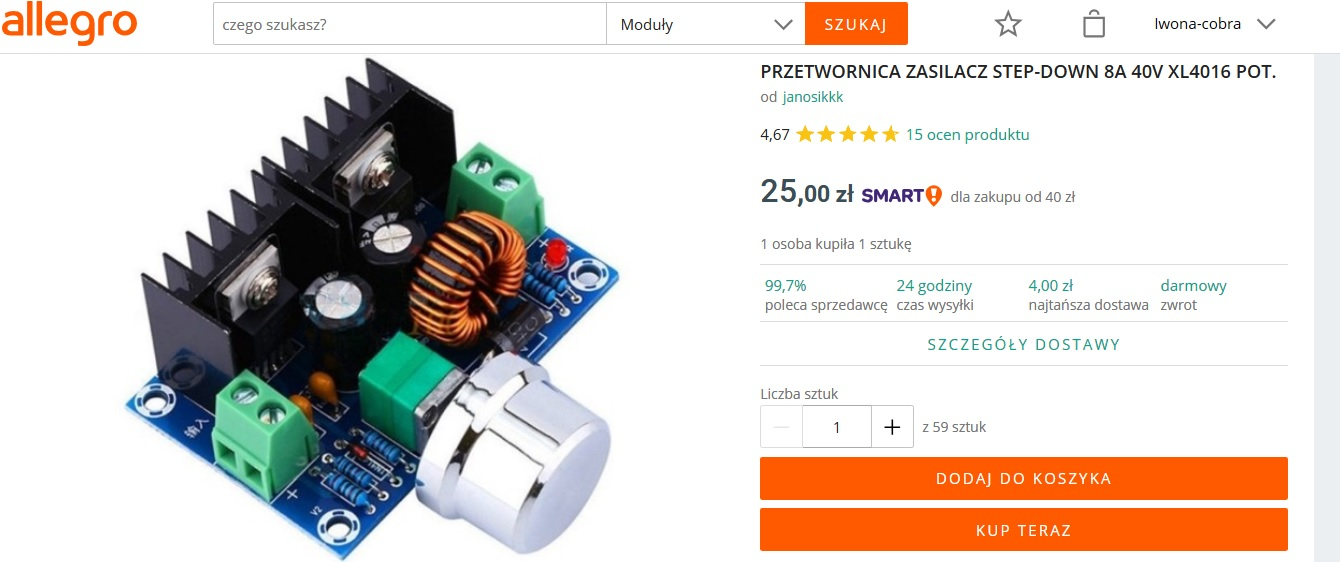Click the Allegro logo

coord(69,24)
